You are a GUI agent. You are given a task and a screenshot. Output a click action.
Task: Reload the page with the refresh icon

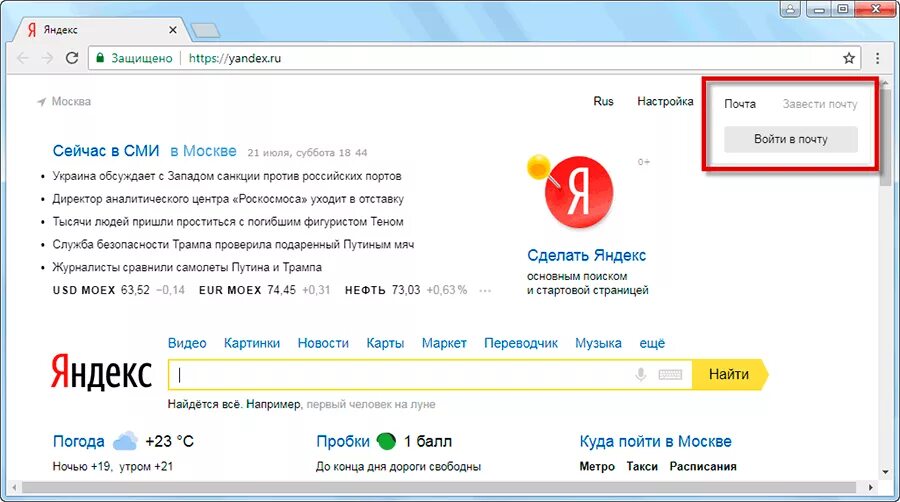[72, 58]
